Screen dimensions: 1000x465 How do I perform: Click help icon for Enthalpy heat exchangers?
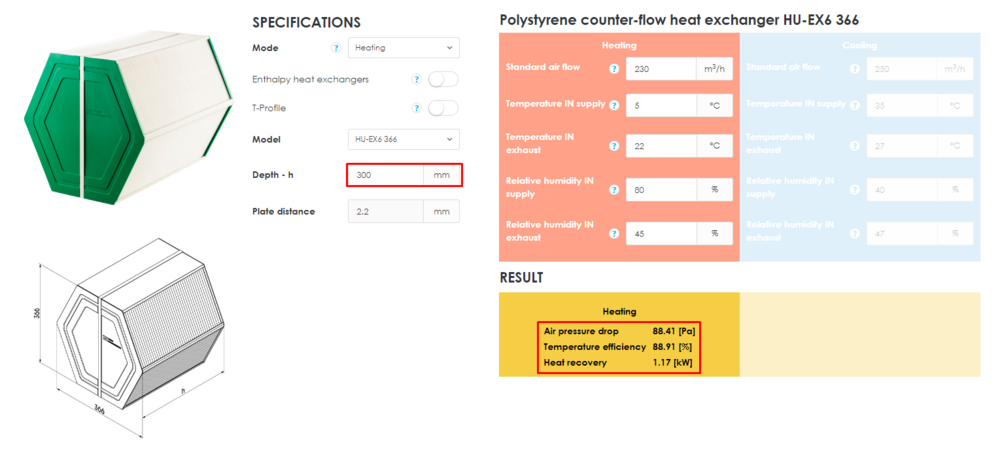pos(416,79)
